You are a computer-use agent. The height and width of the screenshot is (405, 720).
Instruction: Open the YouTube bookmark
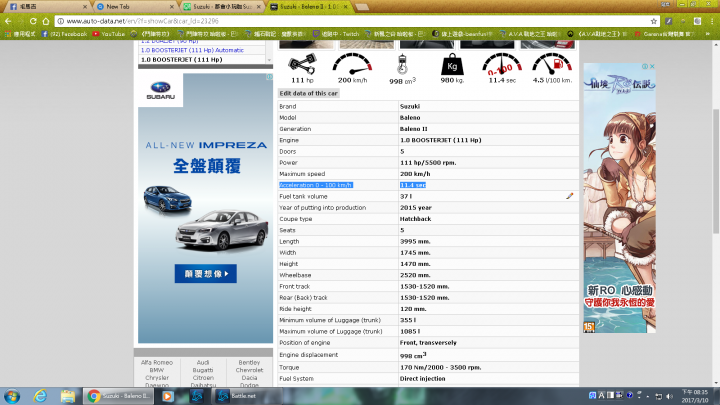coord(108,34)
